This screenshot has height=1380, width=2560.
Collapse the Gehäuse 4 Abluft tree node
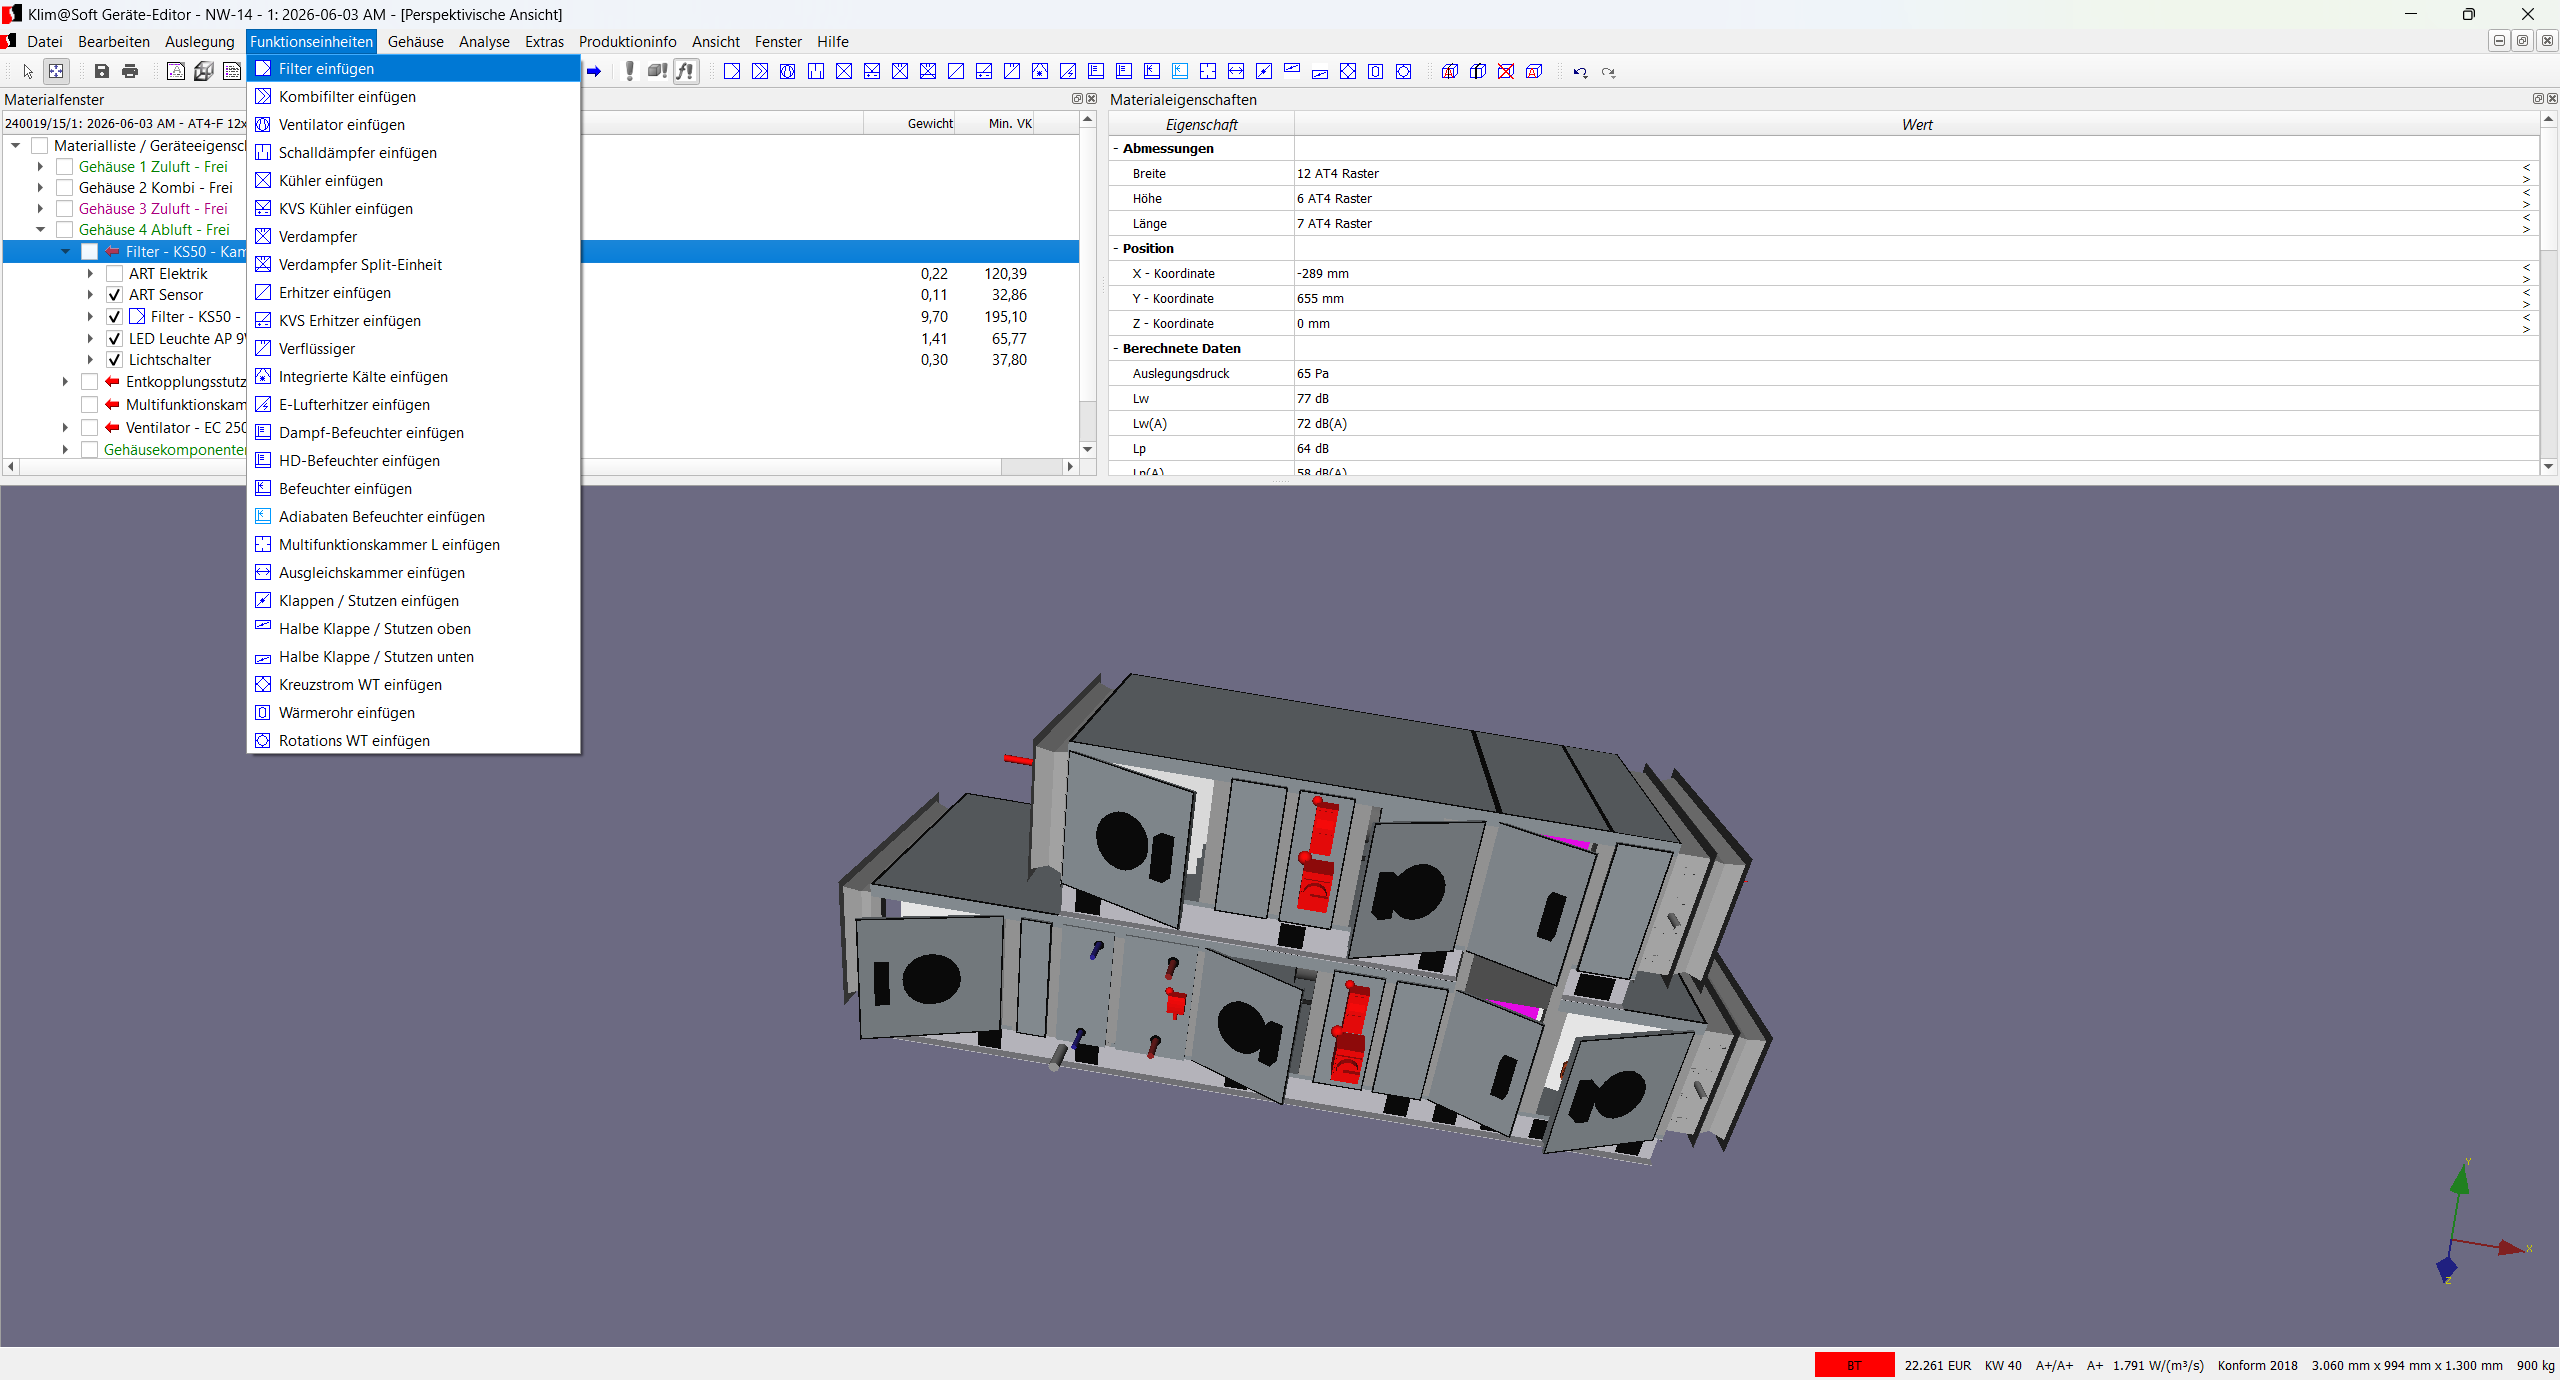click(40, 230)
